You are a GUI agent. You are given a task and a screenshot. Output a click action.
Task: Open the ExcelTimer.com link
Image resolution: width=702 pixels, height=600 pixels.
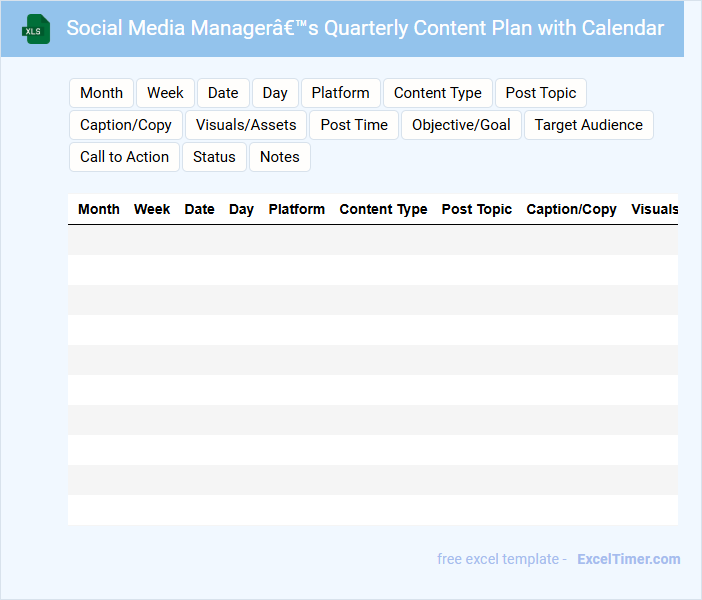[628, 559]
